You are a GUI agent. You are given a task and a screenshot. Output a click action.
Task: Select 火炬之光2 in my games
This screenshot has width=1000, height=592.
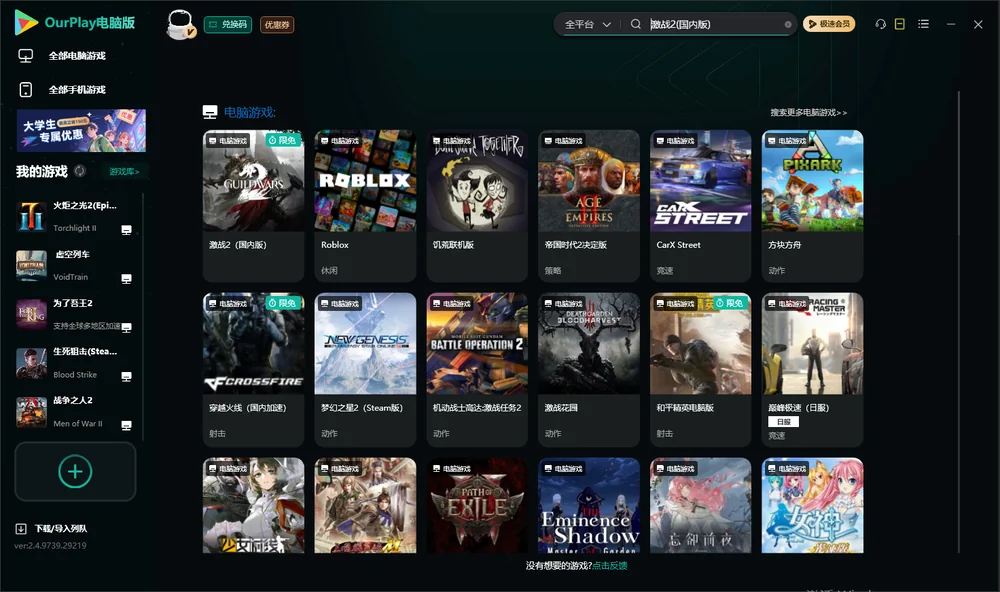pyautogui.click(x=75, y=217)
